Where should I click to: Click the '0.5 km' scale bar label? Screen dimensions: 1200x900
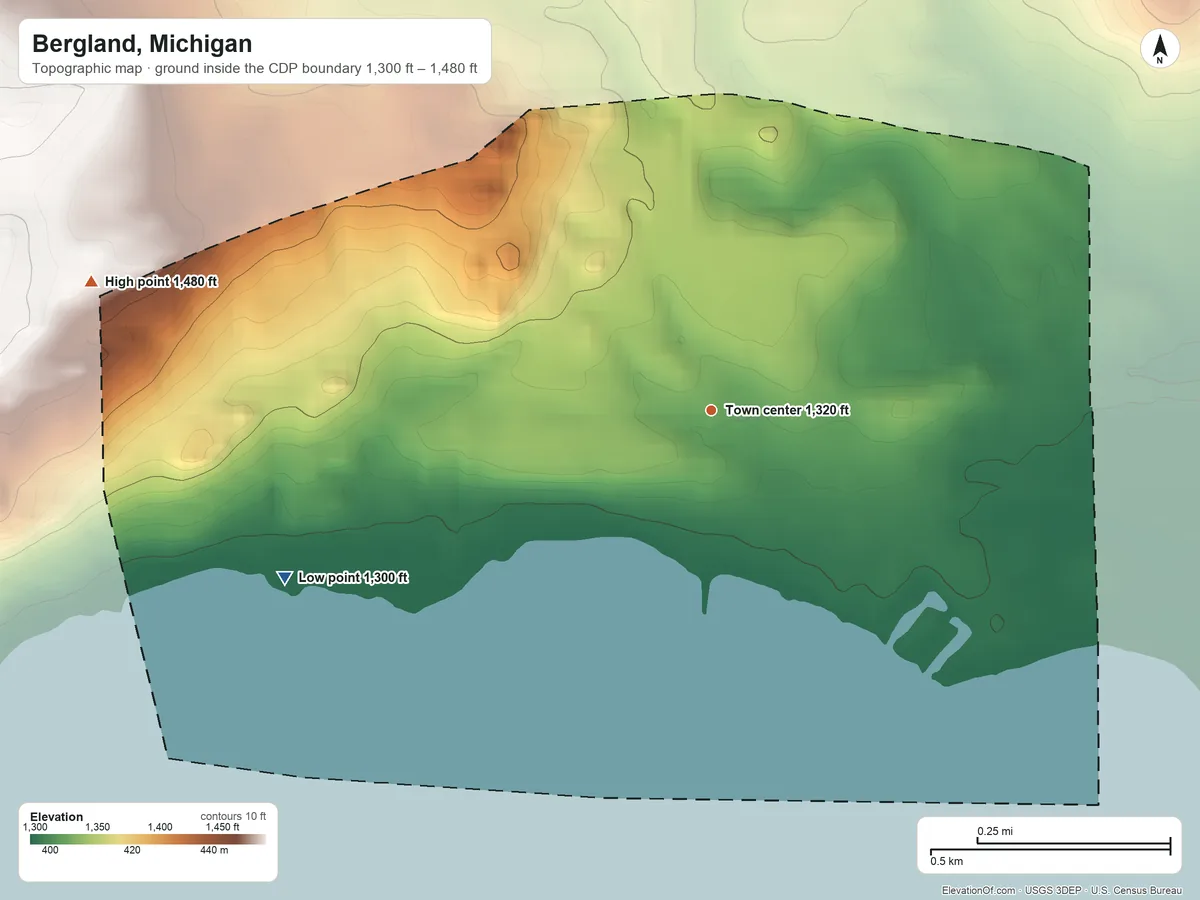[947, 861]
